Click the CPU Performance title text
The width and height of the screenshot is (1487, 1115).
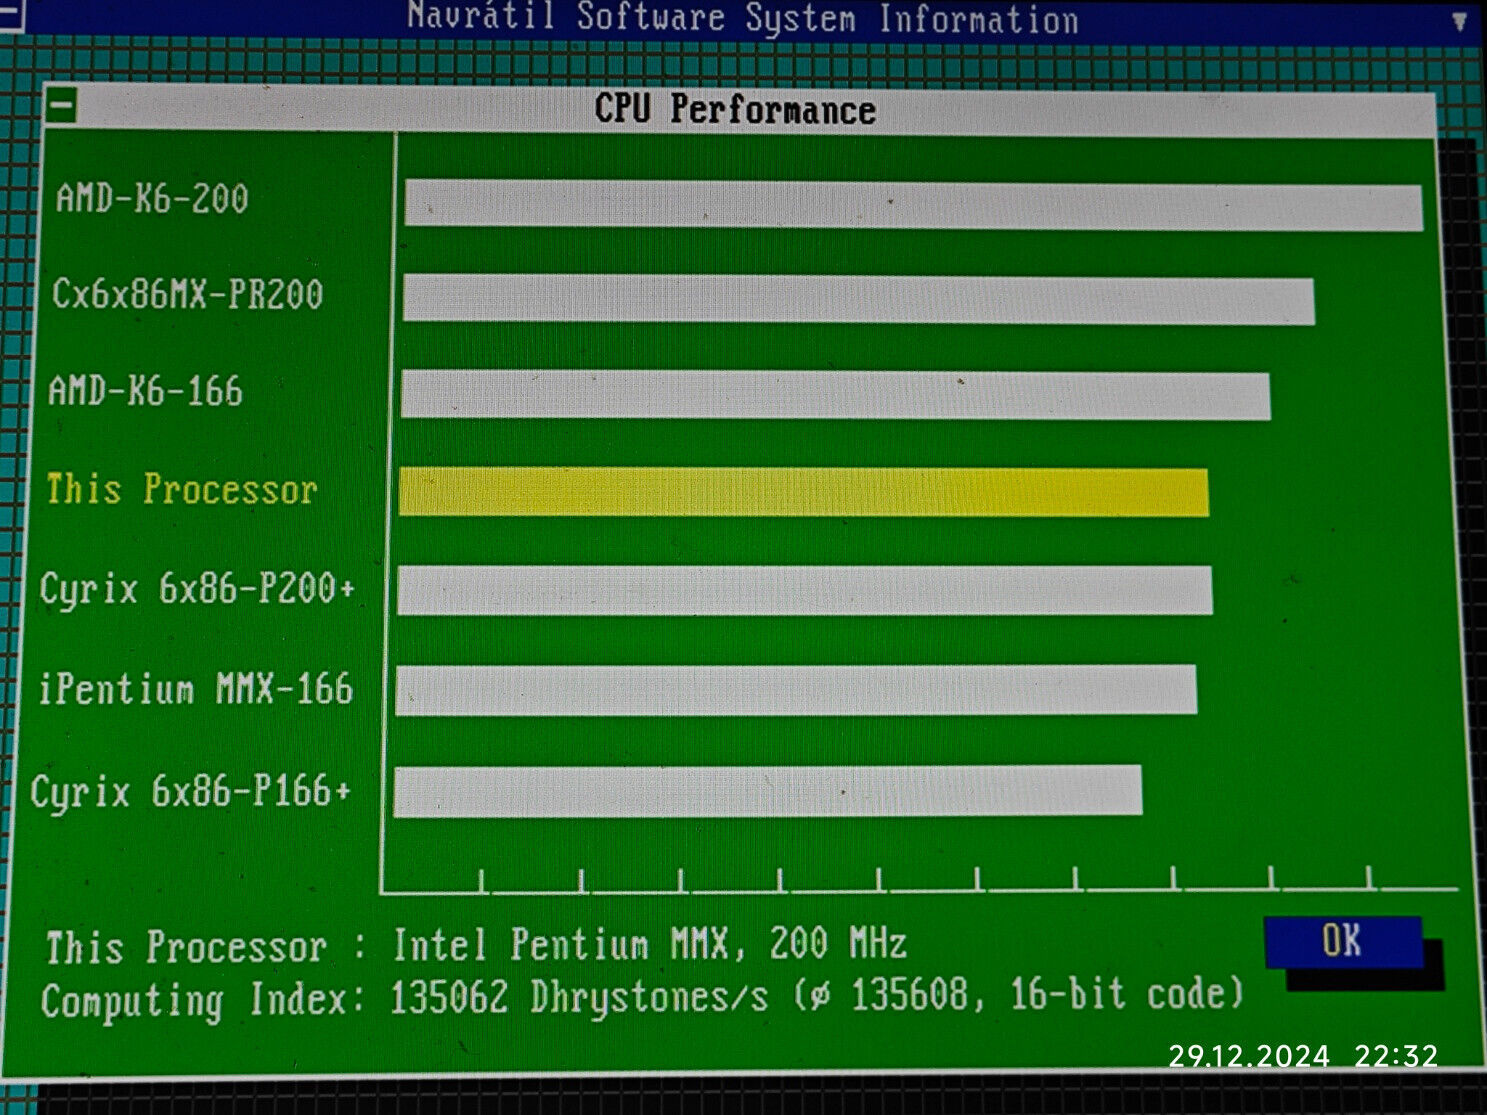coord(735,109)
